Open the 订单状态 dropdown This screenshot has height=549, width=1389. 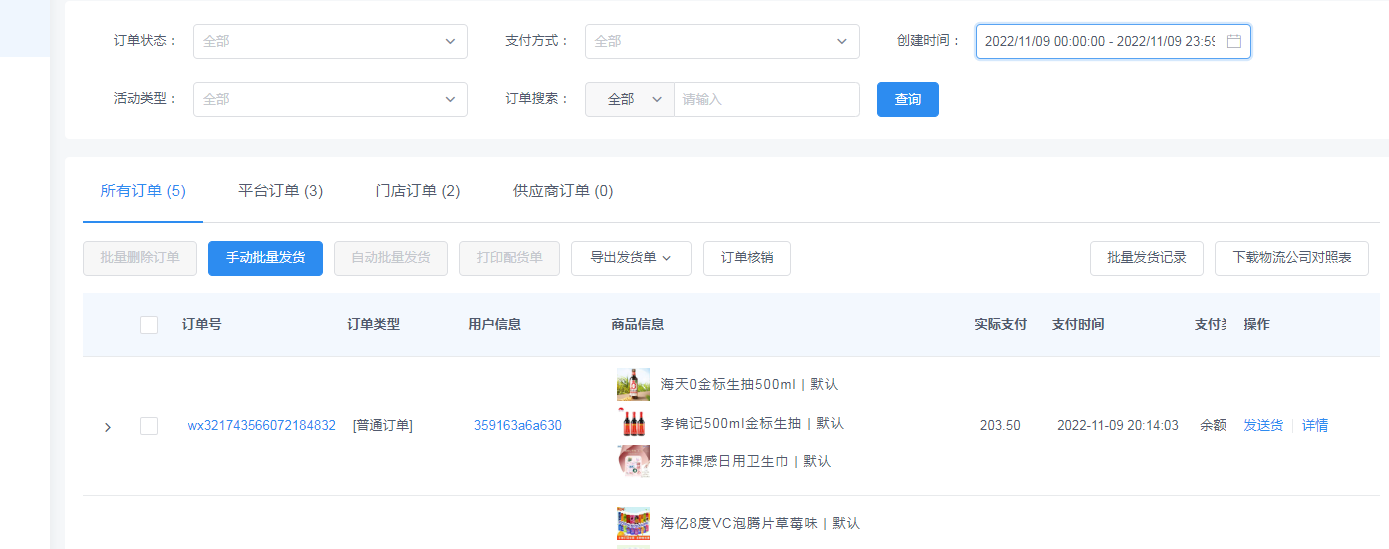[330, 41]
